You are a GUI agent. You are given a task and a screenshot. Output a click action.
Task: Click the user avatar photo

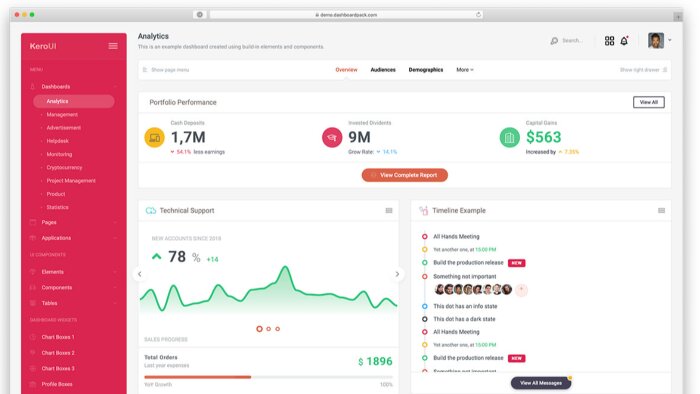pyautogui.click(x=656, y=41)
